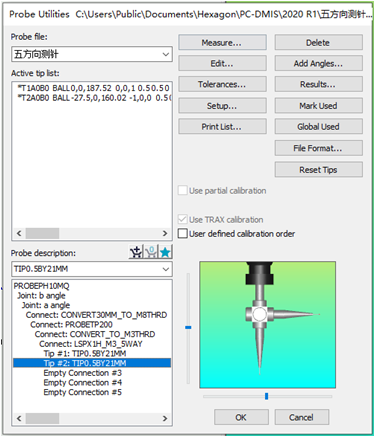Enable User defined calibration order checkbox
Viewport: 375px width, 437px height.
pyautogui.click(x=183, y=233)
